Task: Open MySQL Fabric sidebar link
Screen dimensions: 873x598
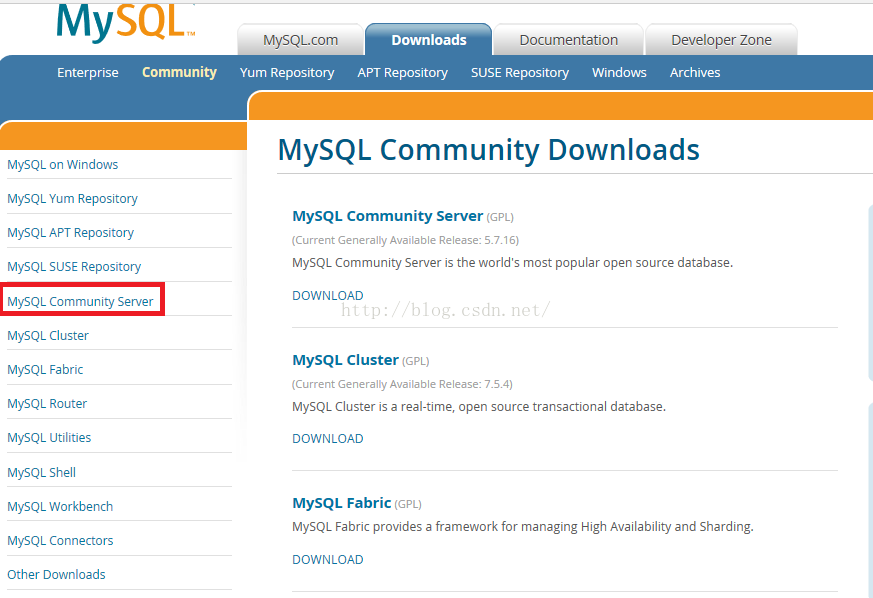Action: 45,370
